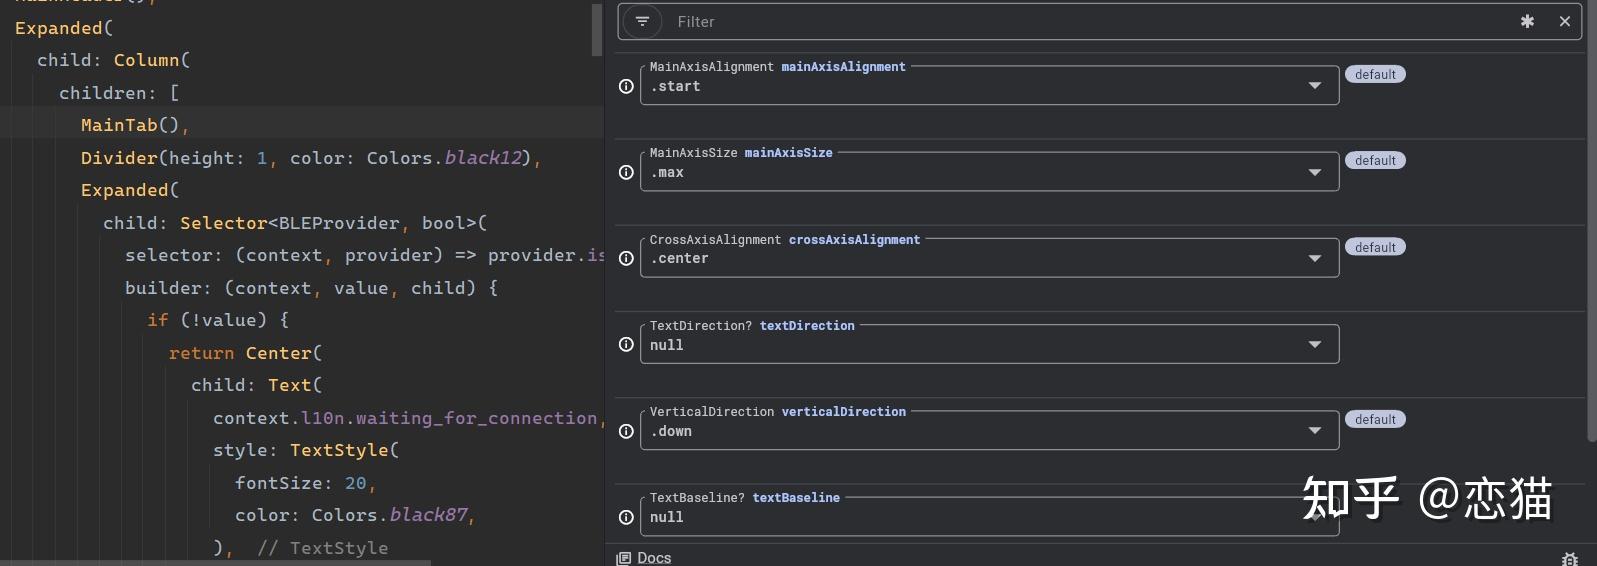Viewport: 1597px width, 566px height.
Task: Clear the filter with the X icon
Action: pyautogui.click(x=1565, y=21)
